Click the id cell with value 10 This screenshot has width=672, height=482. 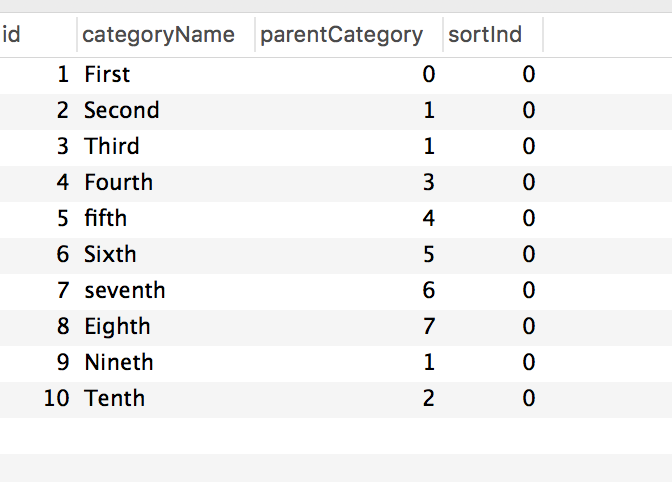(38, 398)
